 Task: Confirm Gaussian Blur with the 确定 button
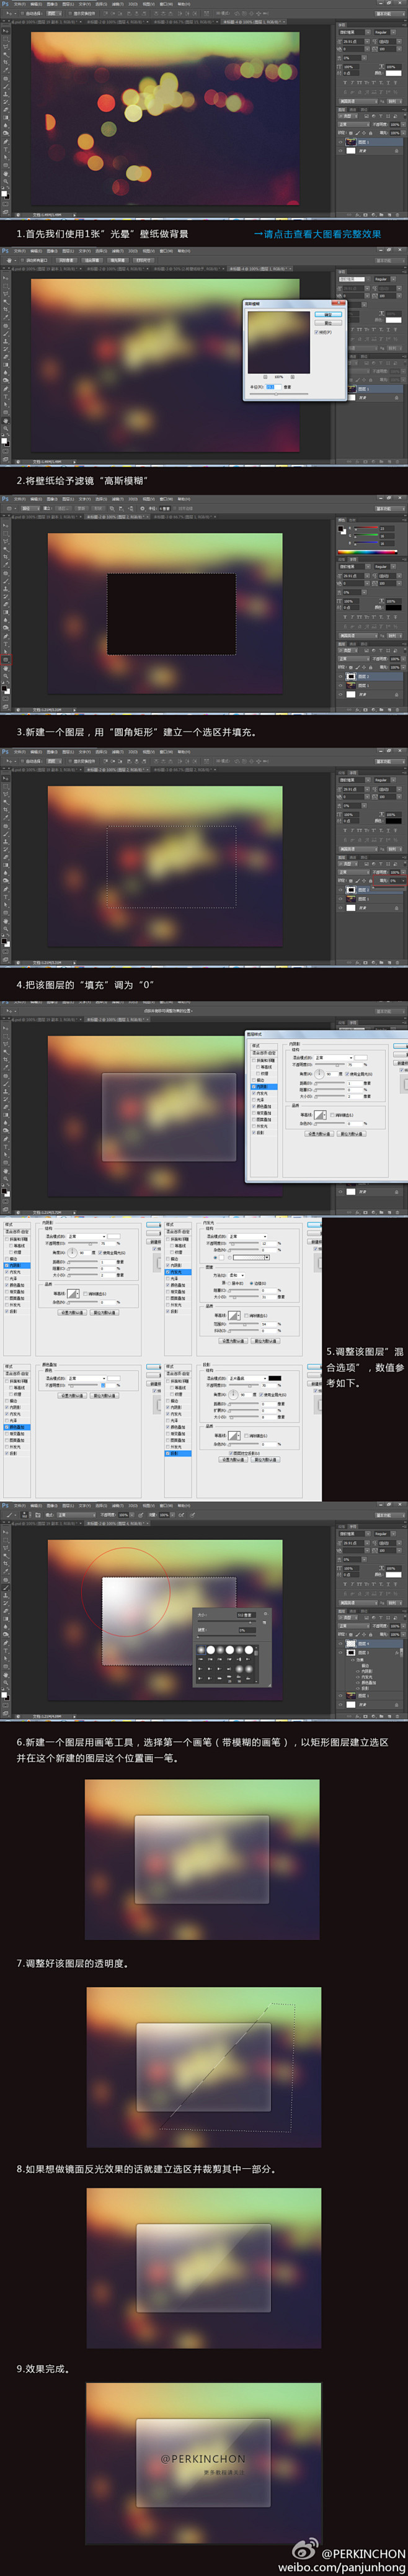coord(328,314)
